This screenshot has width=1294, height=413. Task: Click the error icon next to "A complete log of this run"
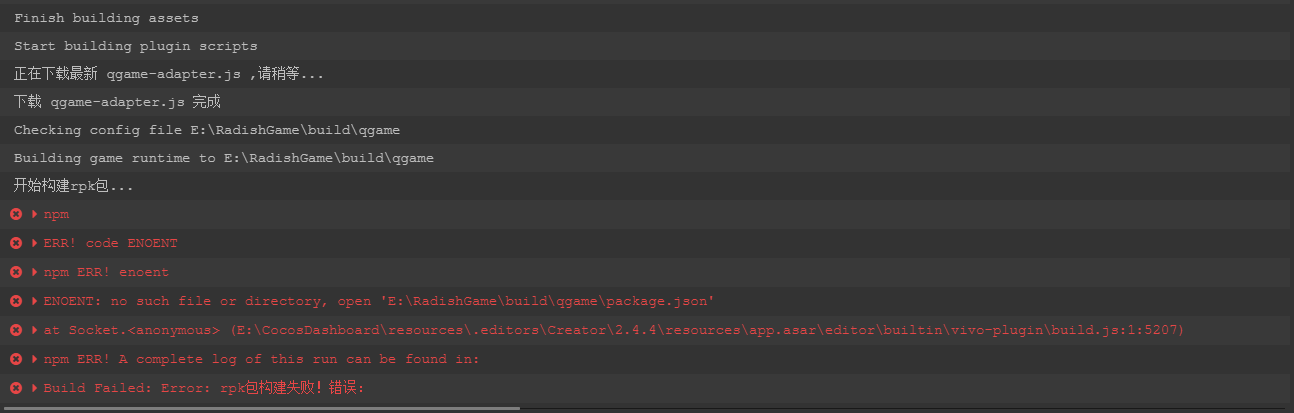[15, 359]
